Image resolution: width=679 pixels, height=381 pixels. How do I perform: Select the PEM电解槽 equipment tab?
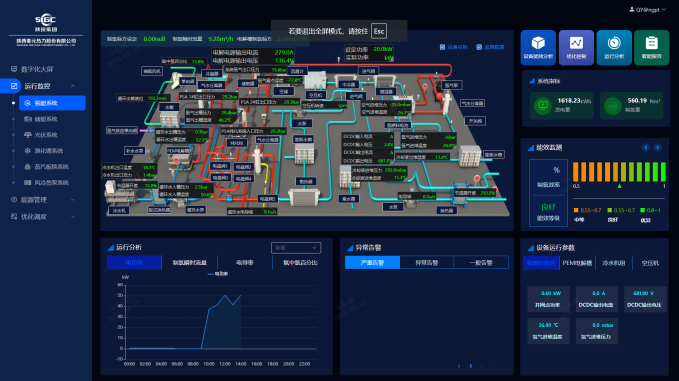pos(577,263)
